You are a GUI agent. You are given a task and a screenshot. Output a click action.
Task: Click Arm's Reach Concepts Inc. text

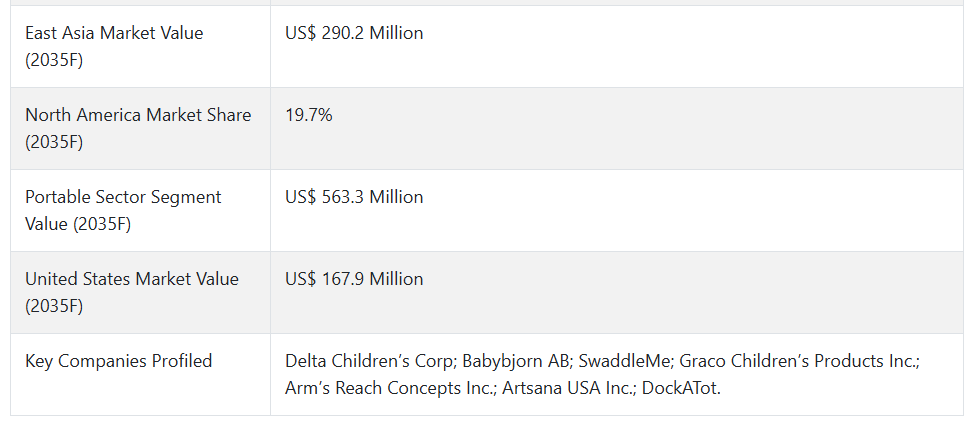pos(391,388)
